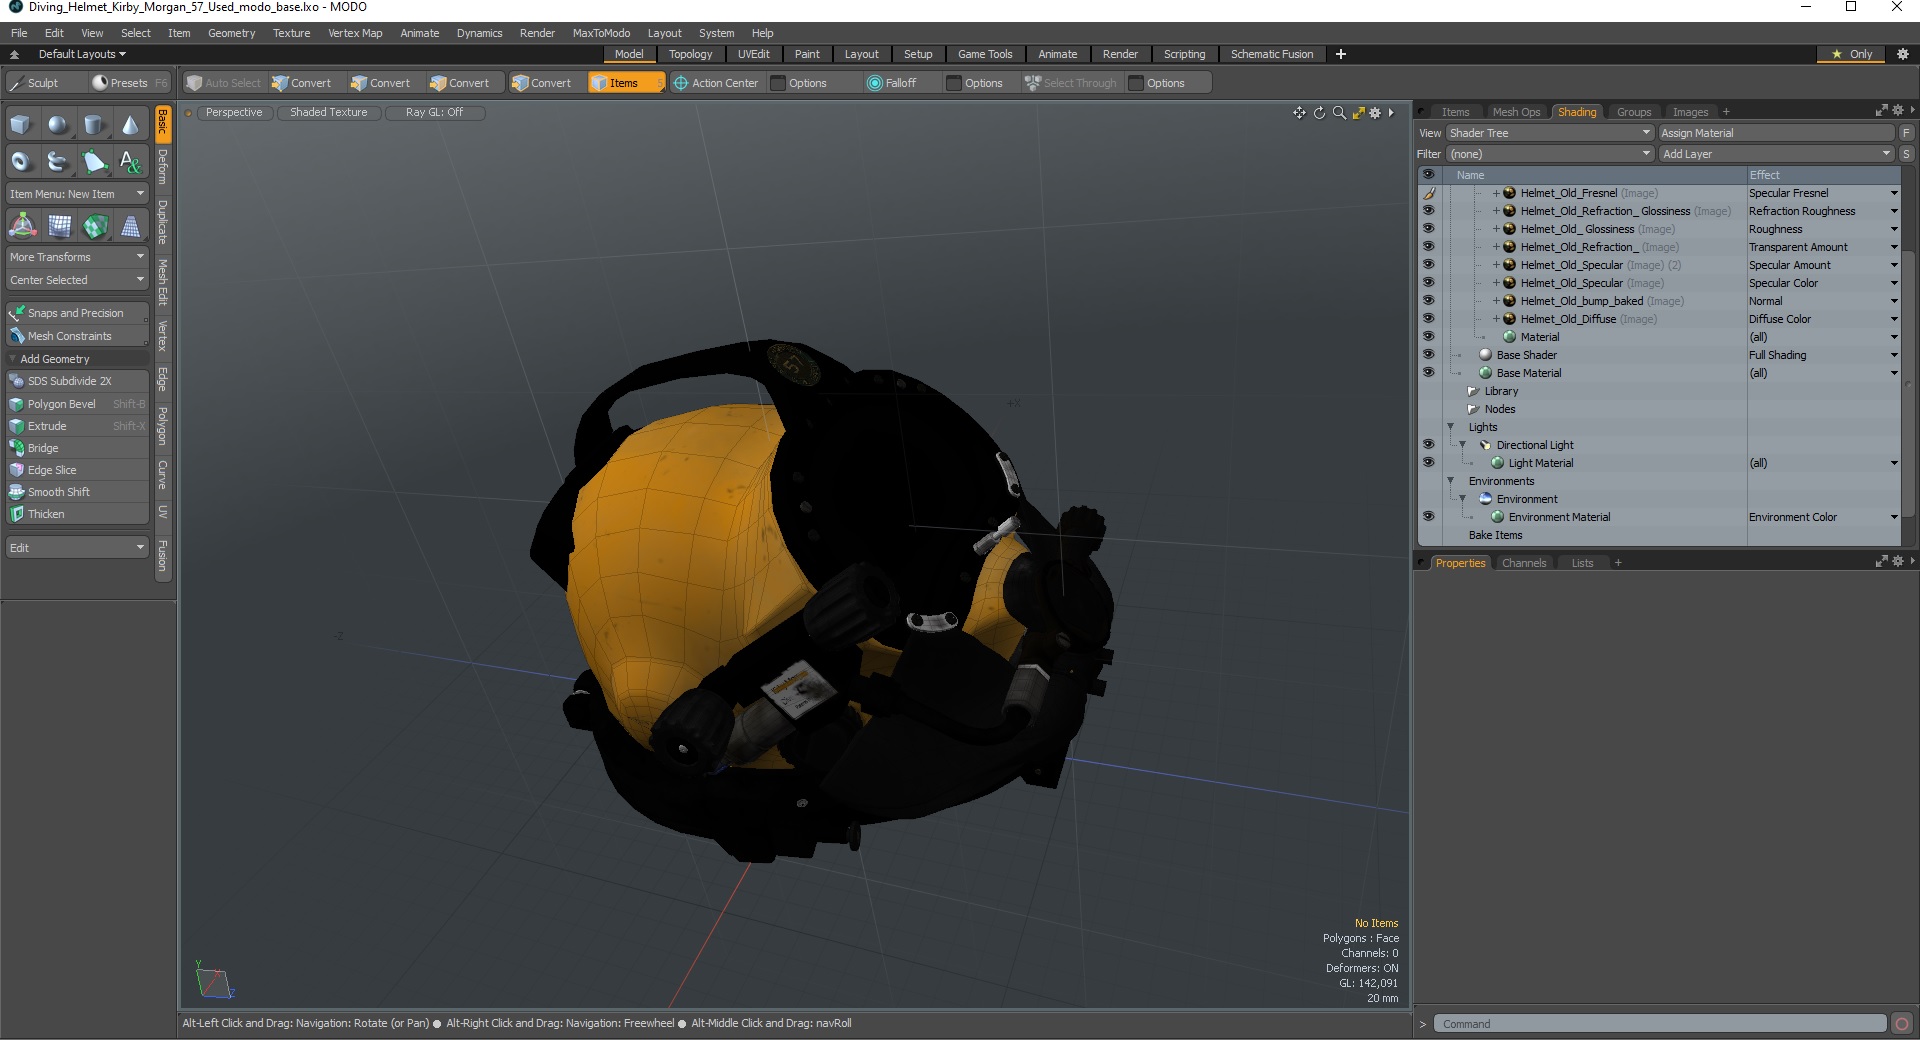Click the Extrude tool
1920x1040 pixels.
coord(77,426)
